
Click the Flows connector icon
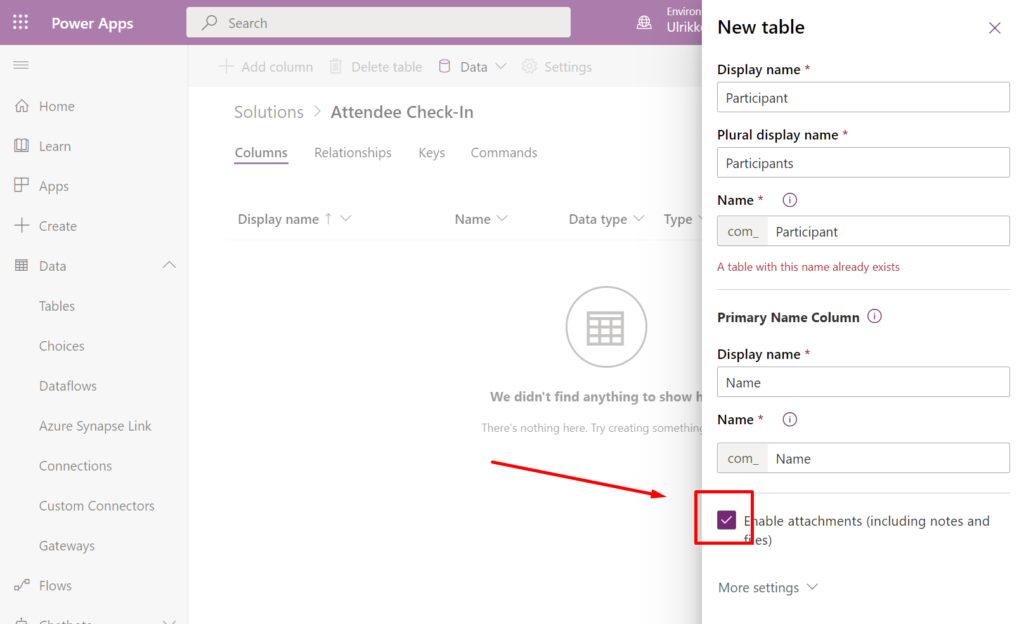pos(22,585)
